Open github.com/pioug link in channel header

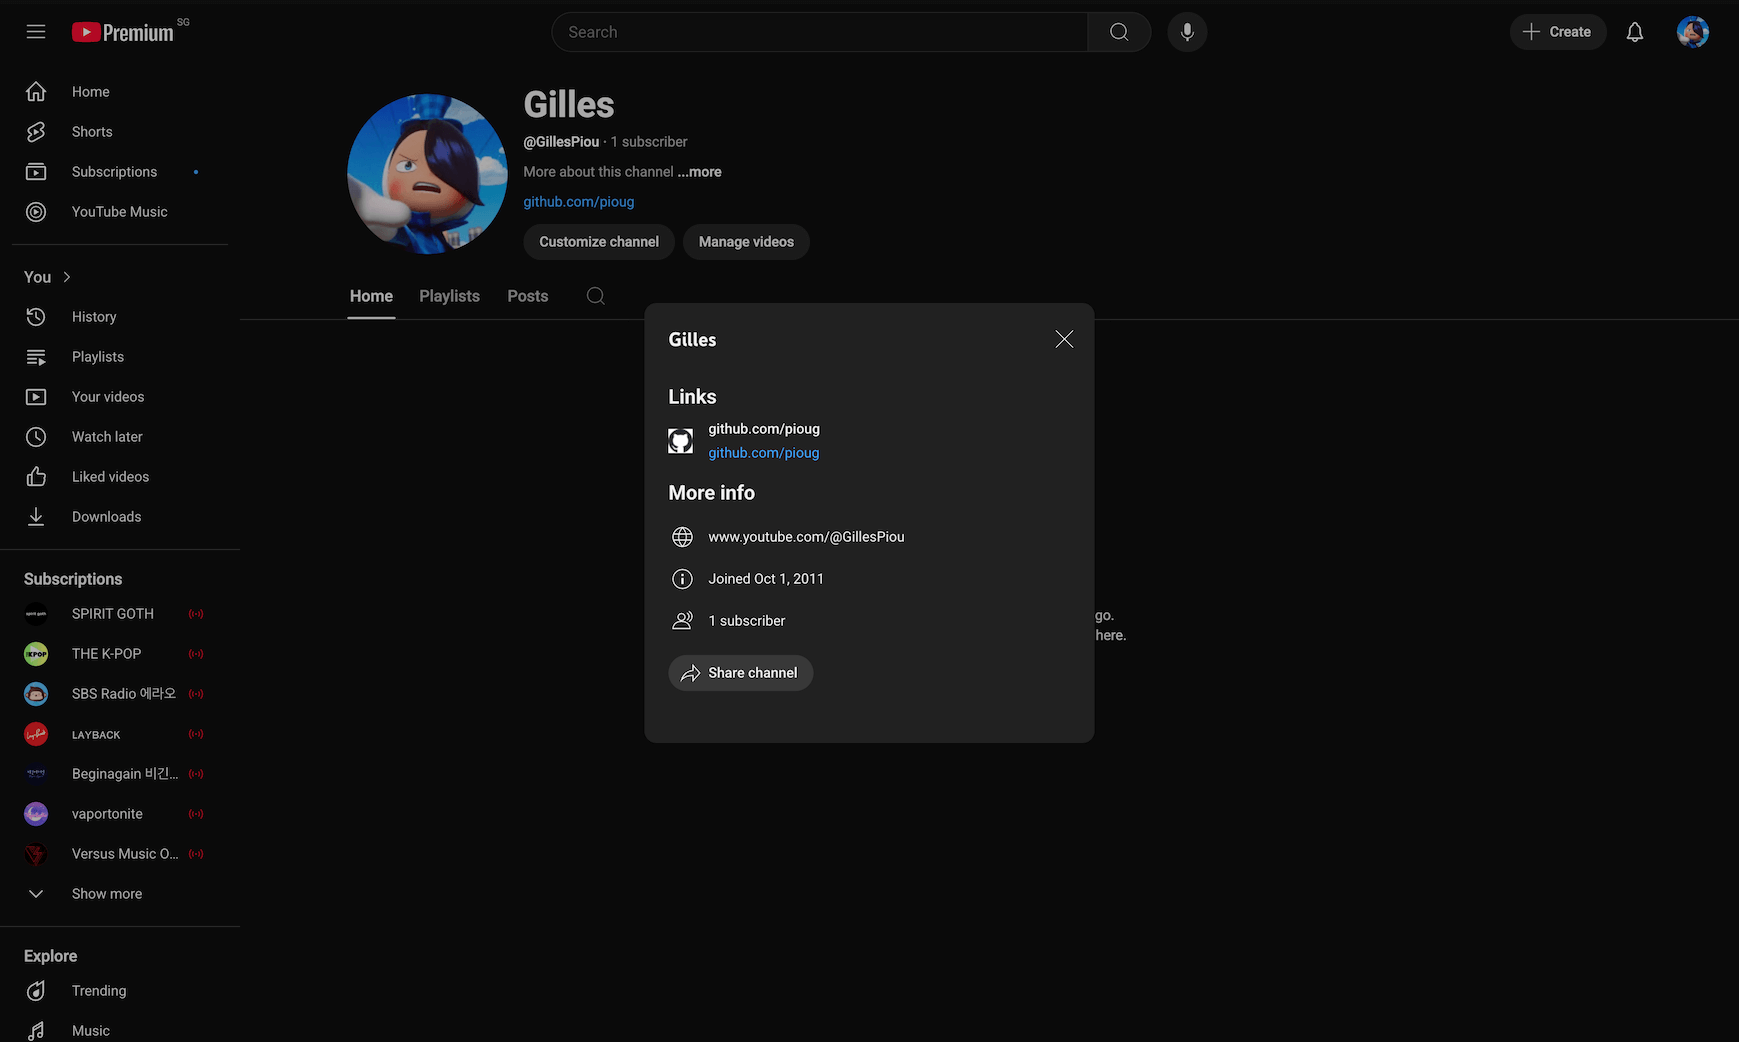[x=579, y=202]
